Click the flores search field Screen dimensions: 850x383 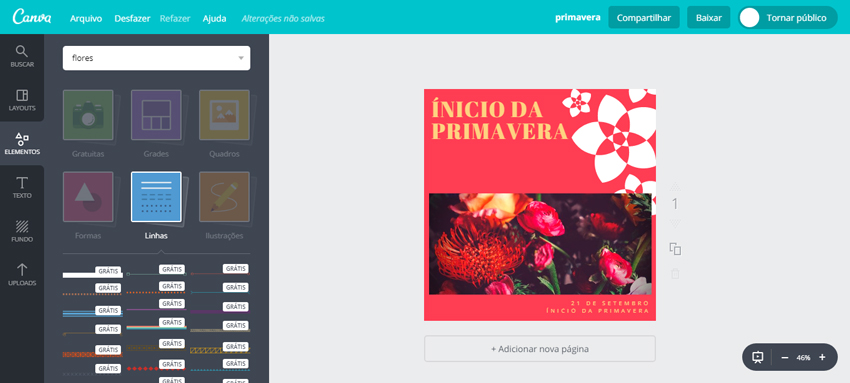pyautogui.click(x=157, y=58)
